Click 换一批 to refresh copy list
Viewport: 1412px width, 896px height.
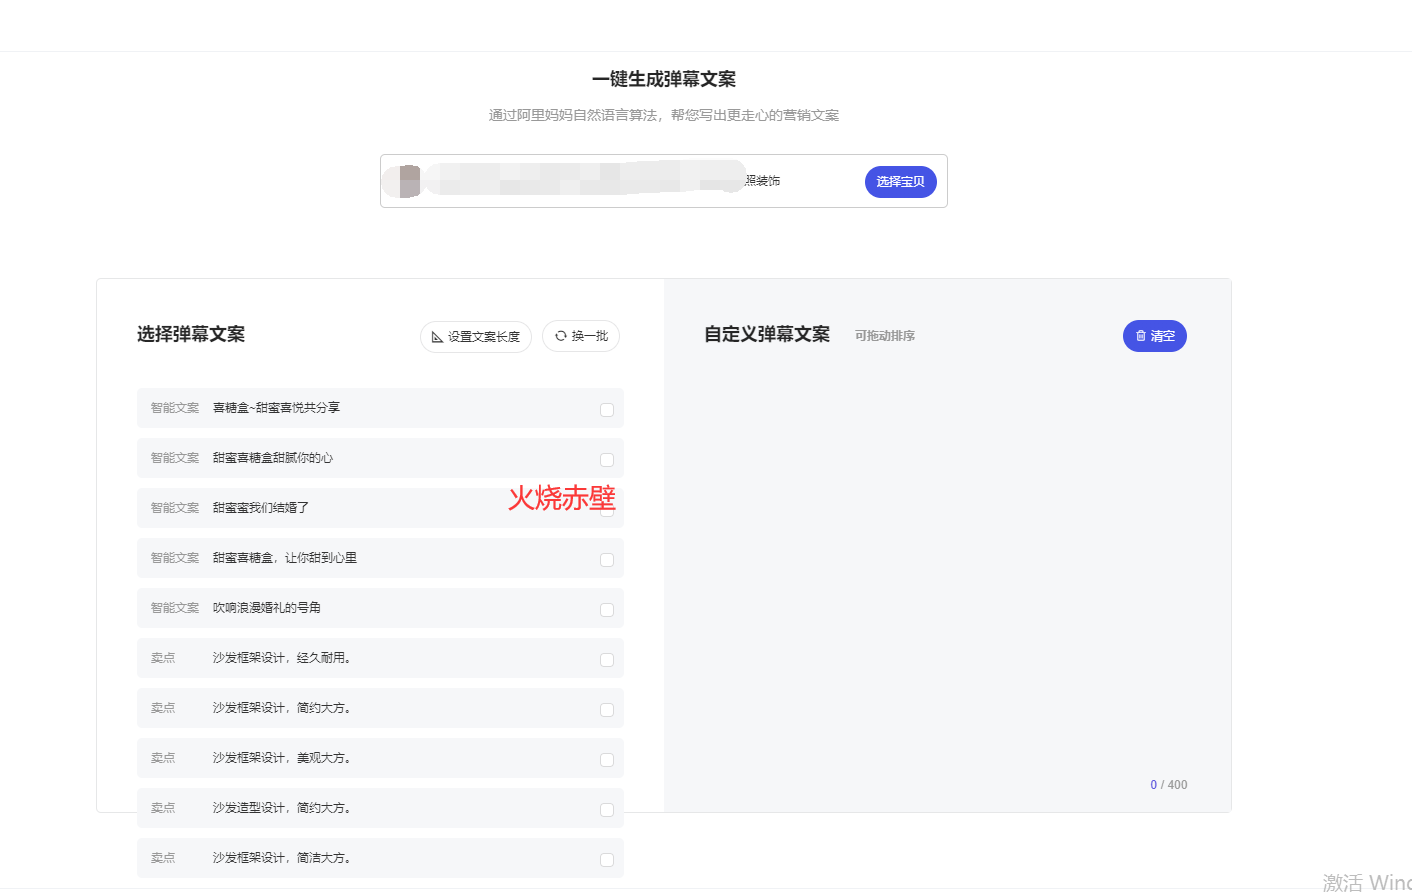pyautogui.click(x=581, y=336)
